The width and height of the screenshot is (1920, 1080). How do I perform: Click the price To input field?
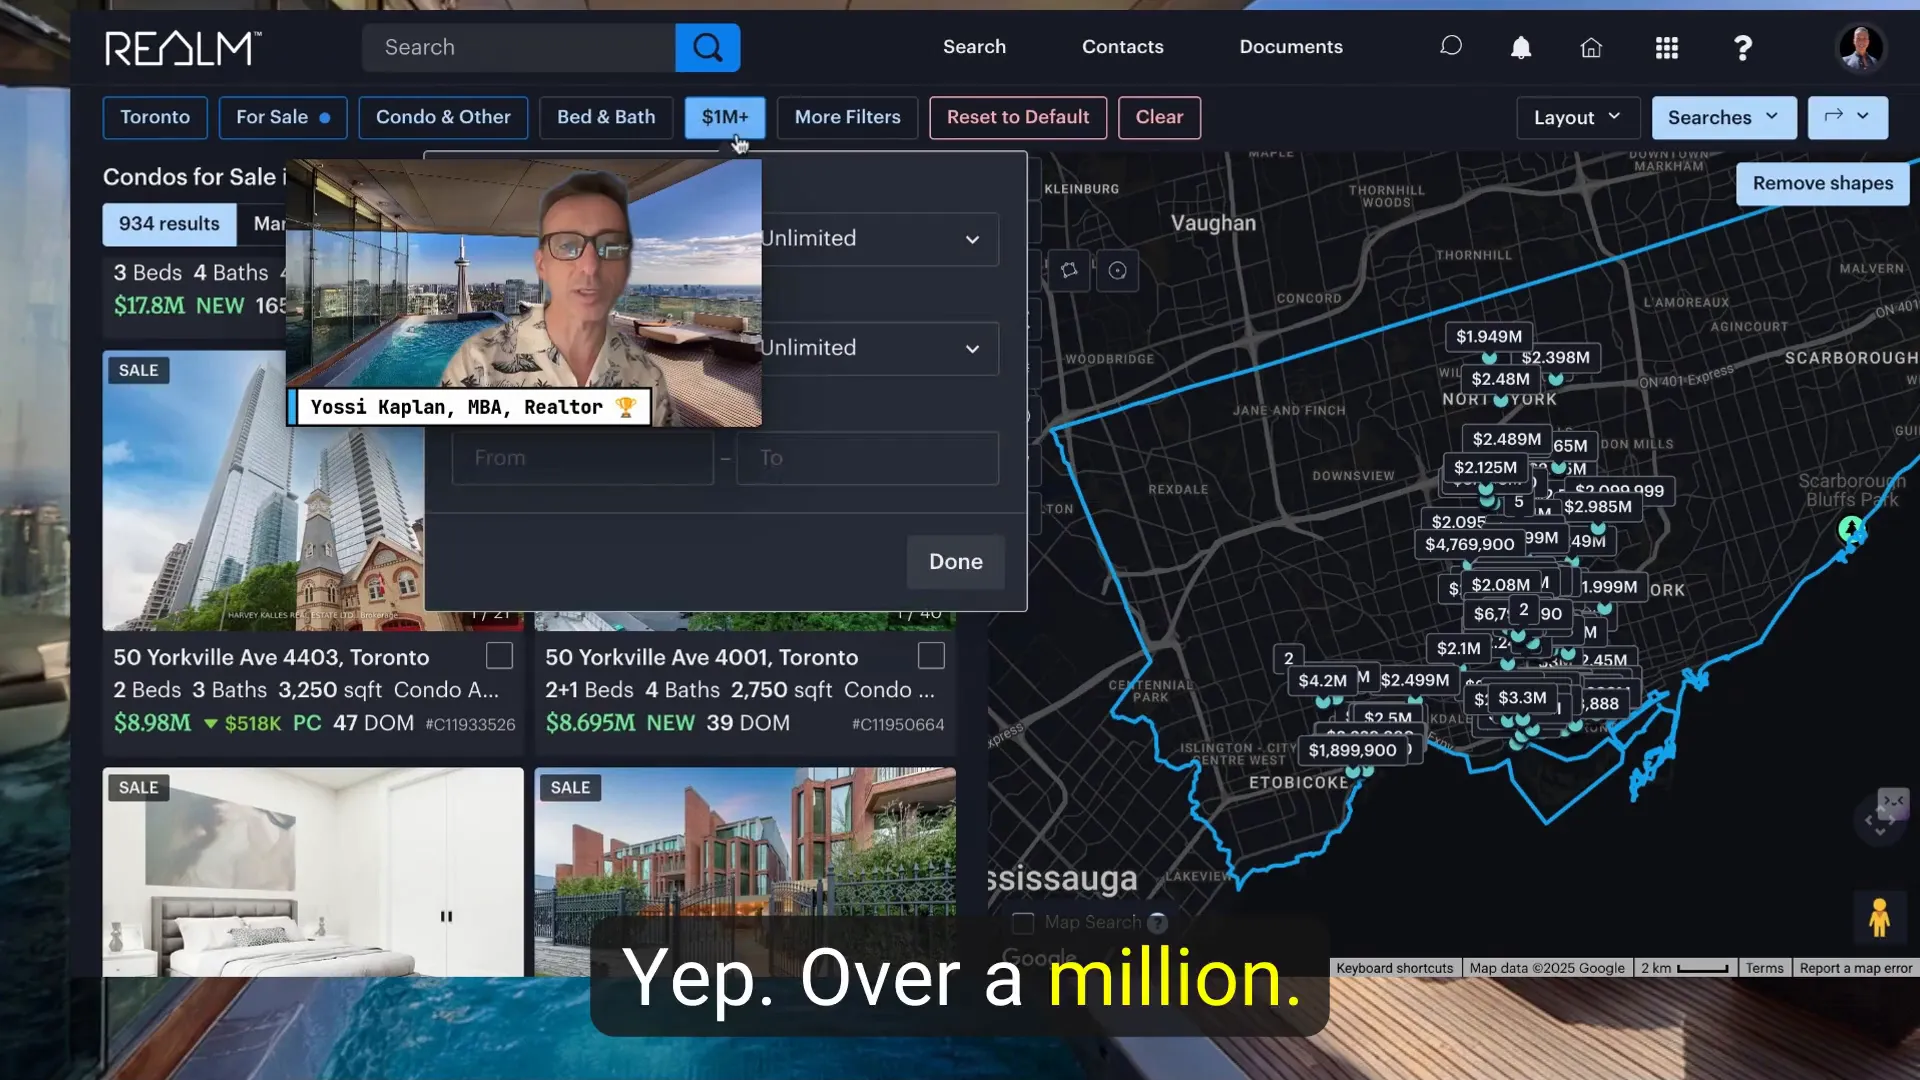[x=867, y=458]
